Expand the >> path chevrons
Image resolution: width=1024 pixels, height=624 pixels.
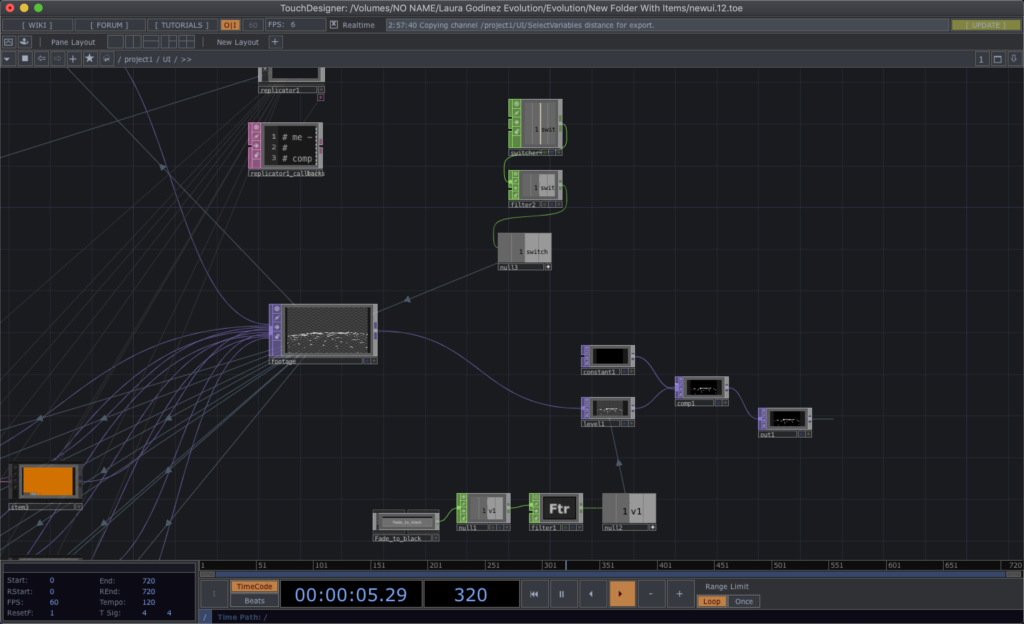point(186,59)
